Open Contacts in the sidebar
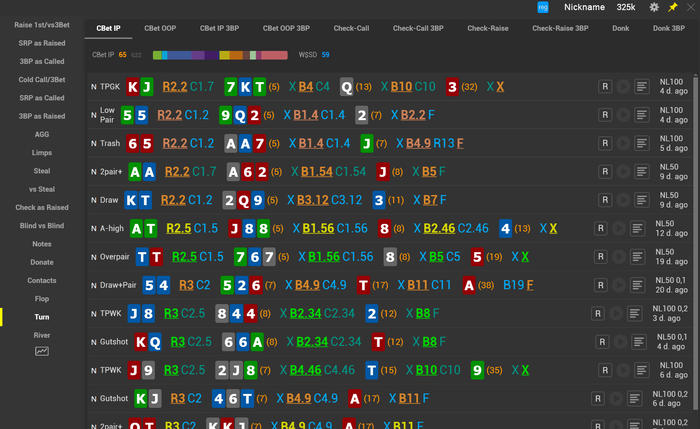This screenshot has height=429, width=700. click(x=42, y=281)
